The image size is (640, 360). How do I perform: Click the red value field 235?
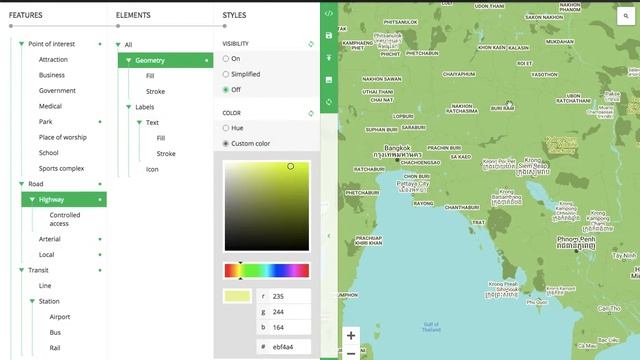tap(283, 296)
